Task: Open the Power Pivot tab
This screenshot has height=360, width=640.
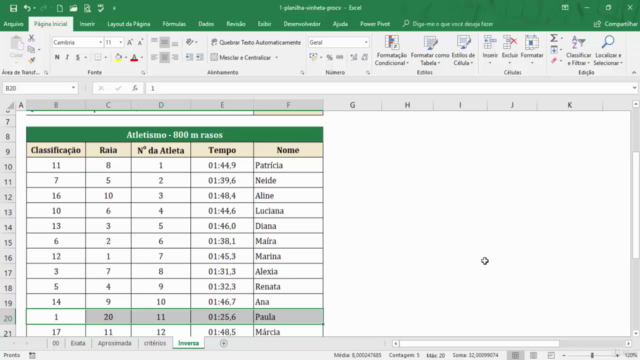Action: pyautogui.click(x=375, y=24)
